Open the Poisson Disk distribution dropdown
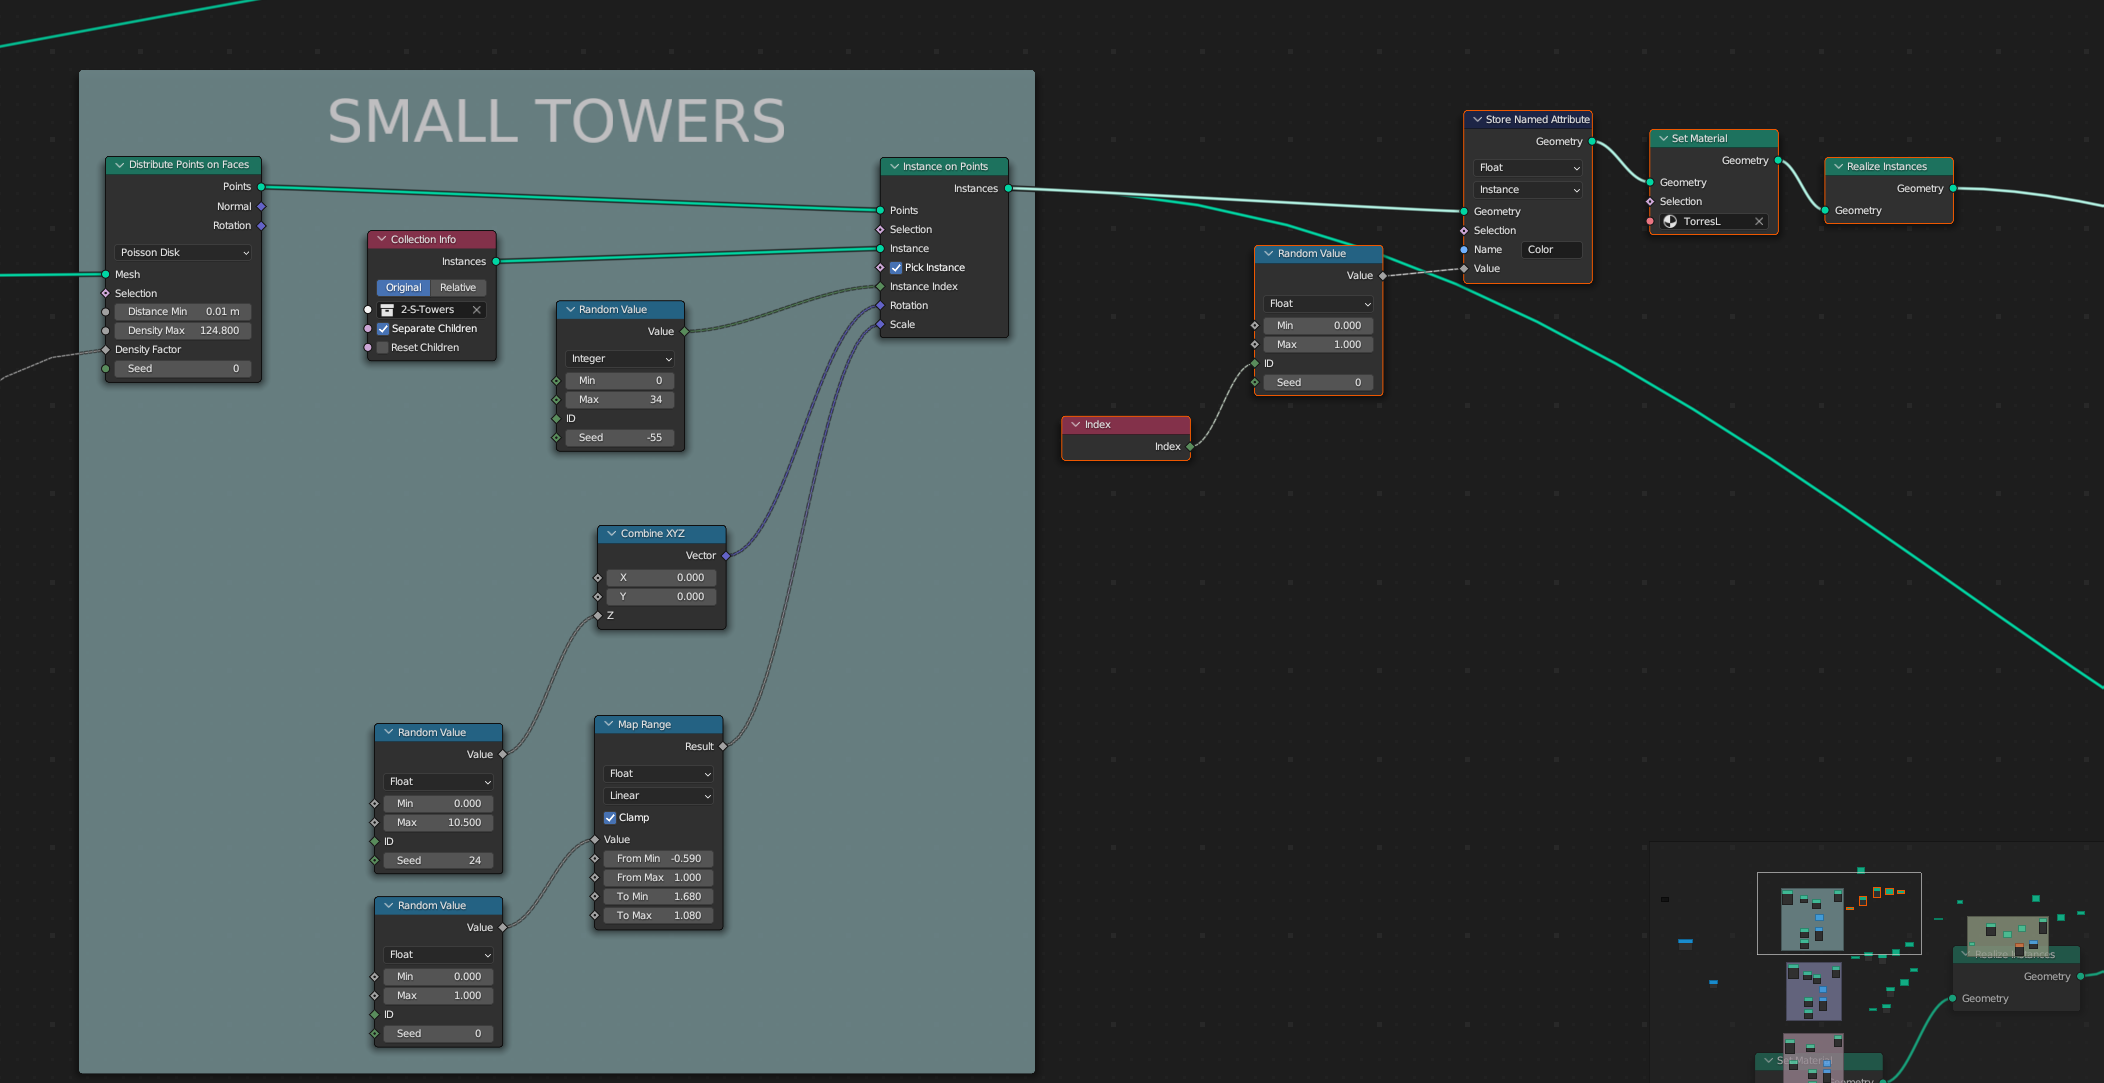 [184, 253]
